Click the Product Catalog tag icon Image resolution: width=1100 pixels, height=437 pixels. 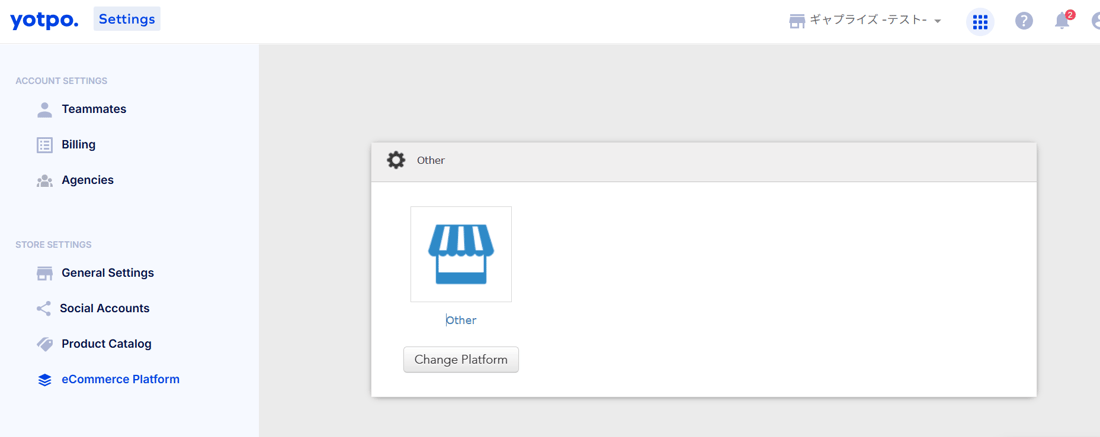(x=45, y=344)
